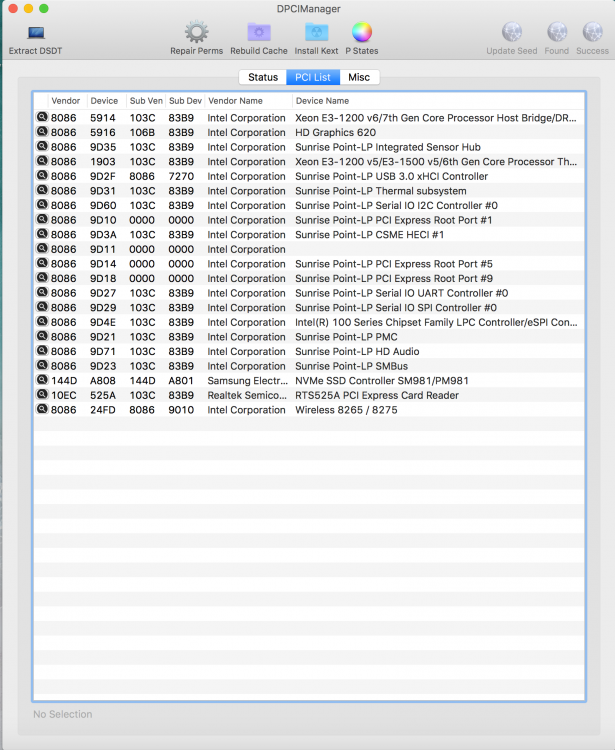
Task: Click Wireless 8265 / 8275 device name
Action: coord(346,410)
